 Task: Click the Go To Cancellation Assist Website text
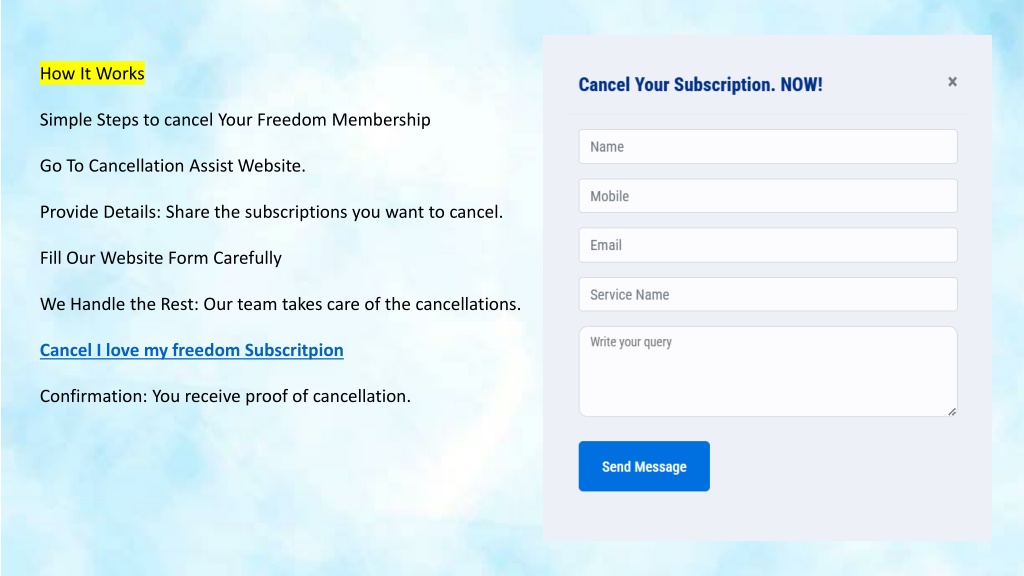172,166
